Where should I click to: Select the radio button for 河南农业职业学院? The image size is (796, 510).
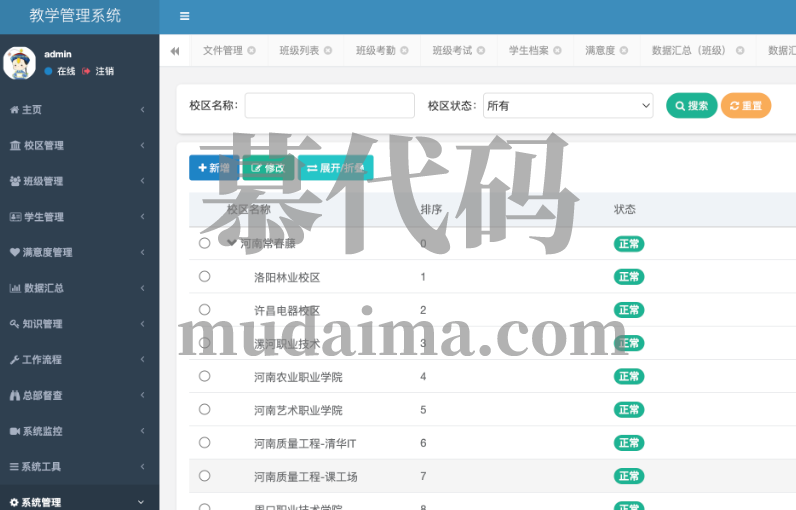pyautogui.click(x=204, y=376)
